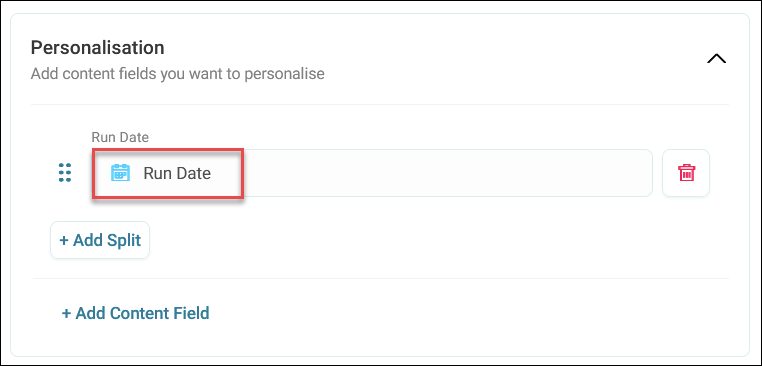
Task: Add a new split with Add Split
Action: (100, 240)
